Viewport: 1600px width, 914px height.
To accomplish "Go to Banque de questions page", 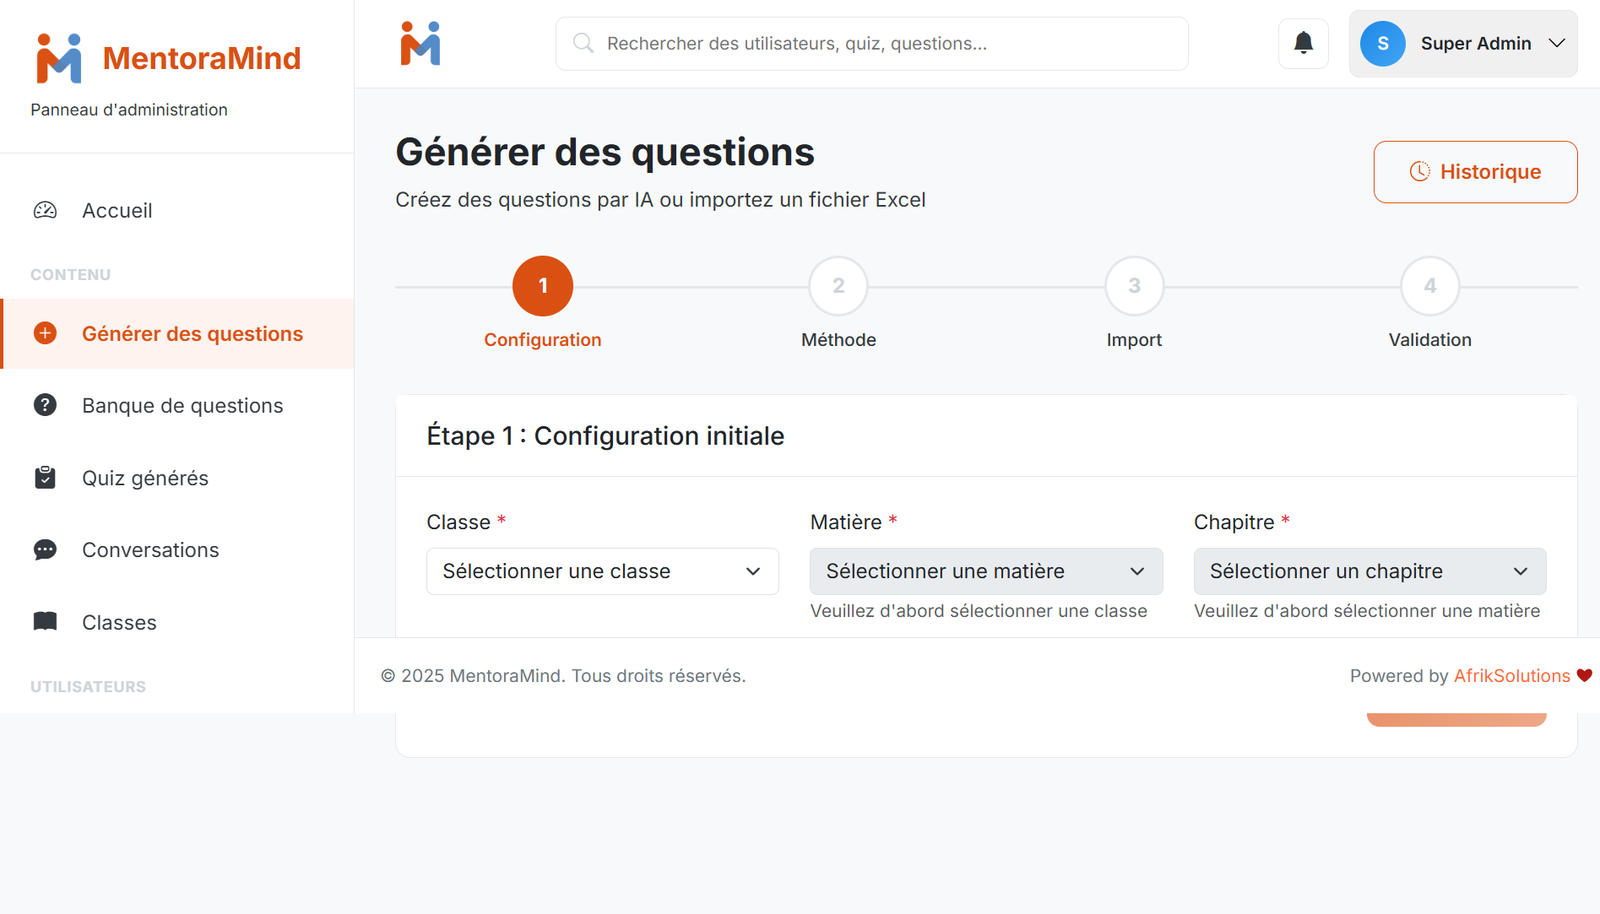I will (182, 406).
